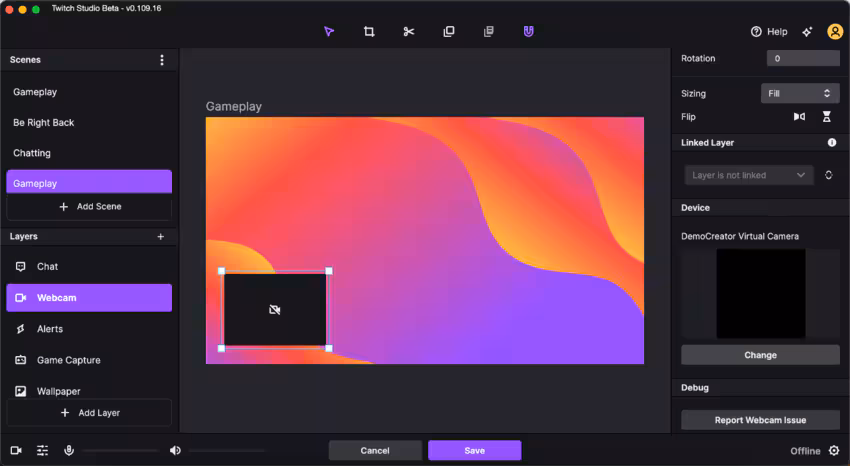The image size is (850, 466).
Task: Click Add Layer button
Action: (89, 413)
